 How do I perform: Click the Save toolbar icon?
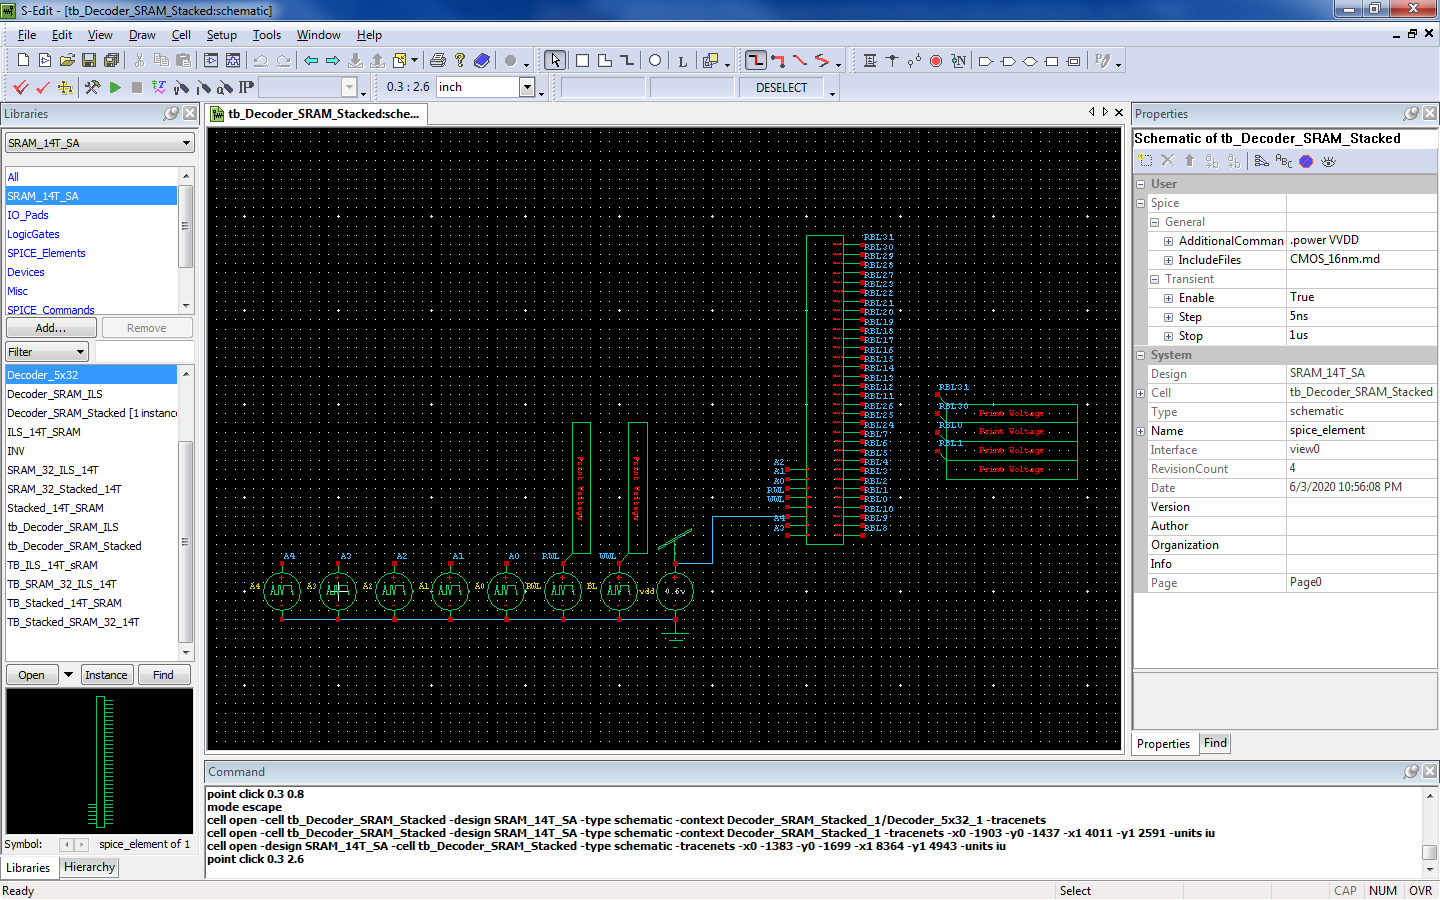[89, 61]
